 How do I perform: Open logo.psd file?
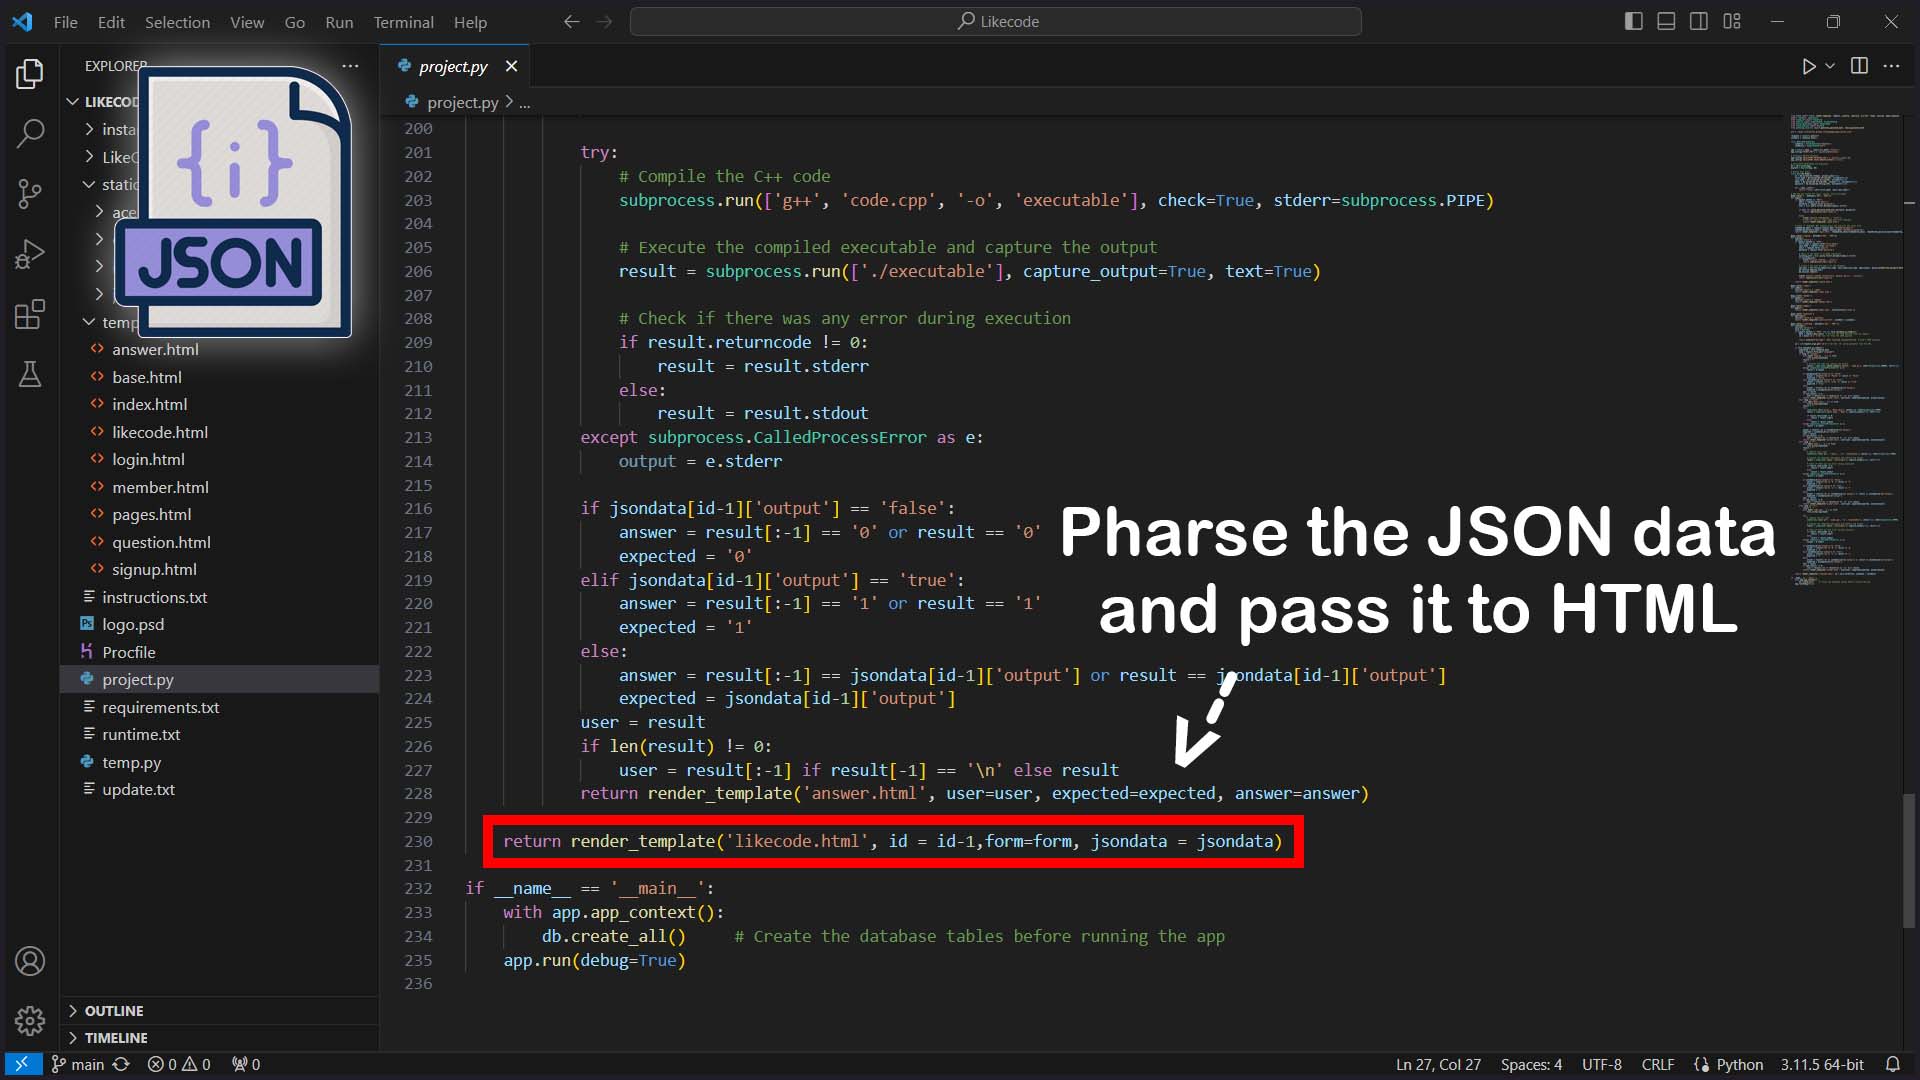[133, 624]
